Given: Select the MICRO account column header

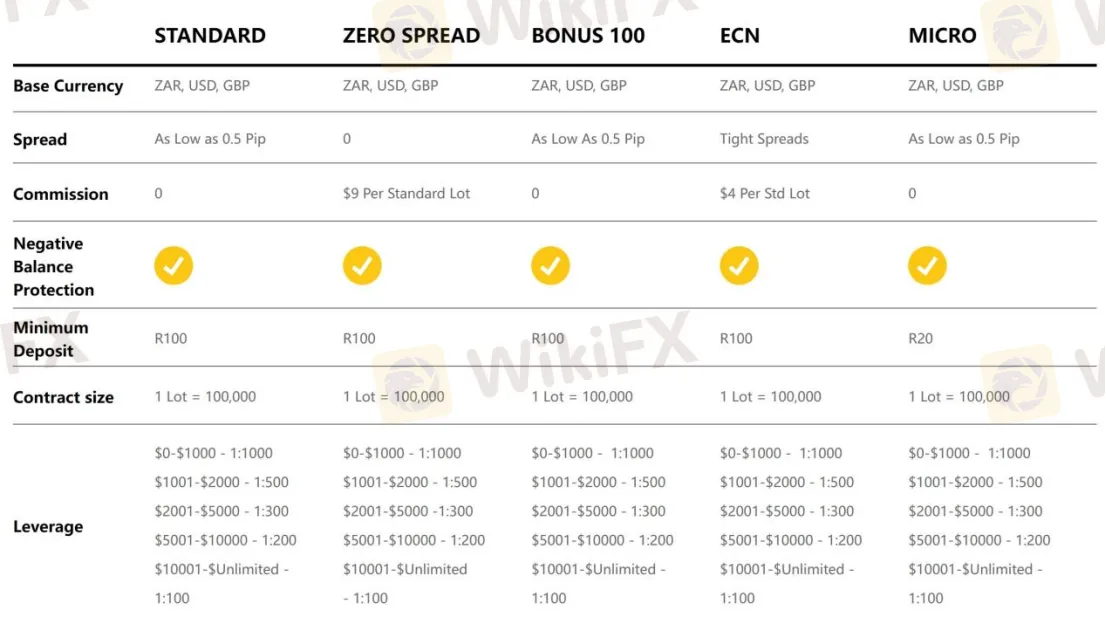Looking at the screenshot, I should pyautogui.click(x=942, y=36).
